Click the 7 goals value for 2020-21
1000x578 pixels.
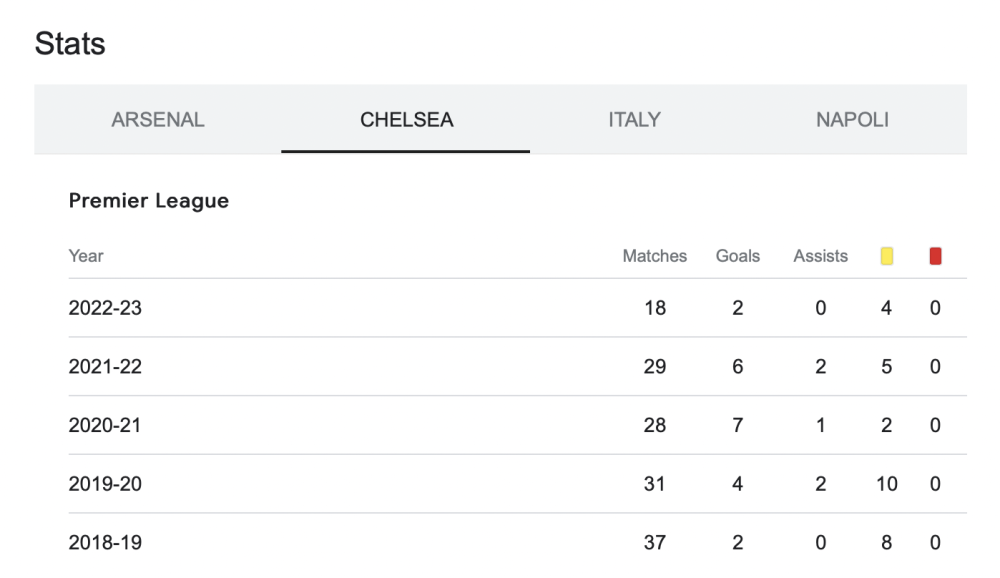(x=737, y=425)
